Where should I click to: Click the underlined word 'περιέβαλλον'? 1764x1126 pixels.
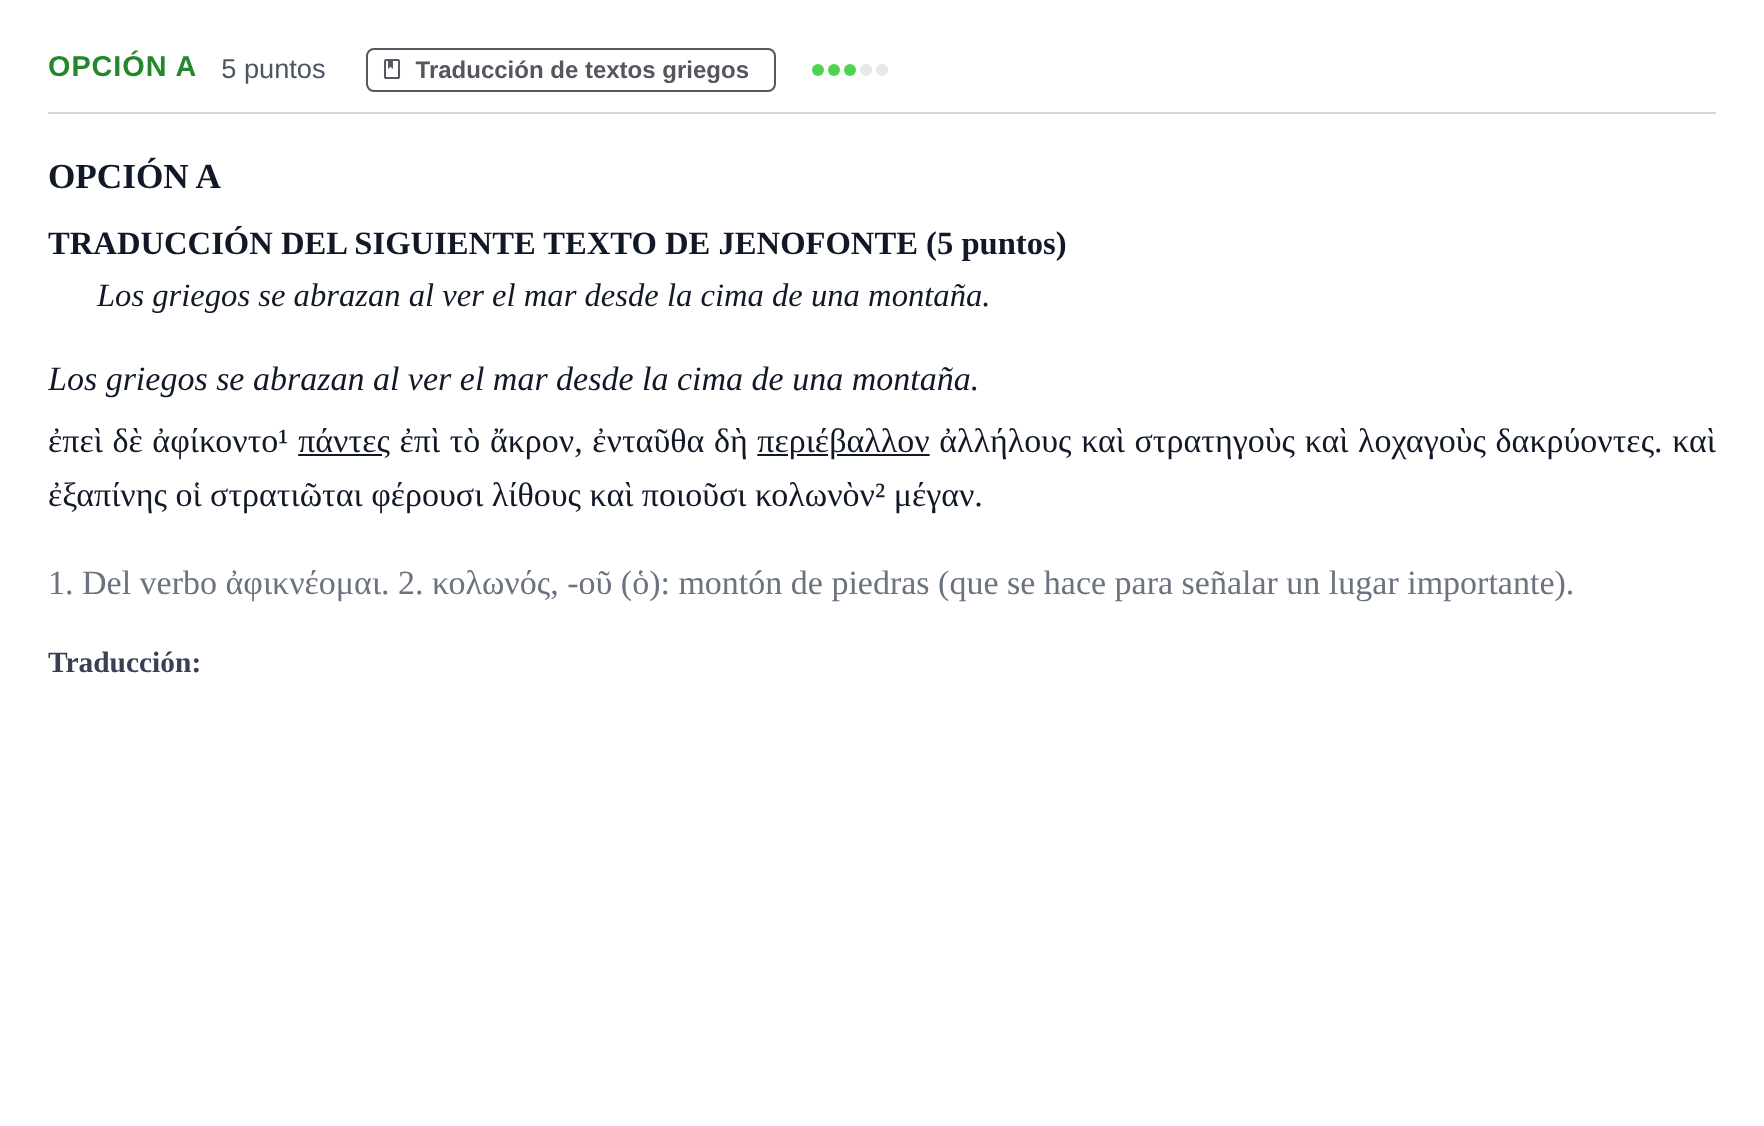tap(843, 441)
